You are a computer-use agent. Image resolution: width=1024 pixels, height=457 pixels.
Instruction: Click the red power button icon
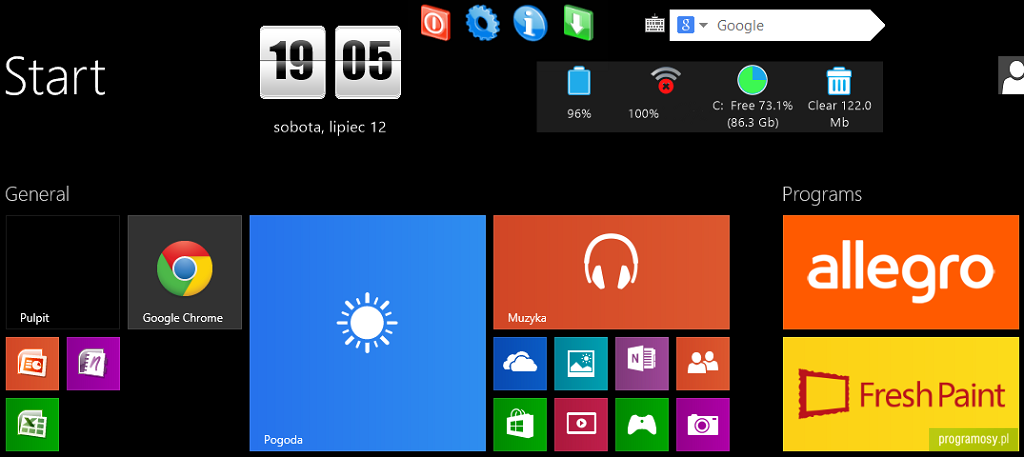tap(435, 23)
